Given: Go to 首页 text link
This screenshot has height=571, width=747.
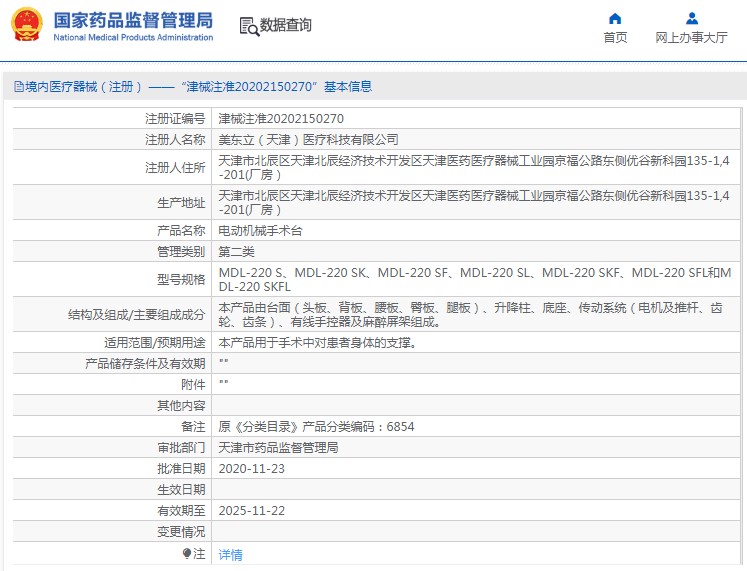Looking at the screenshot, I should click(x=615, y=38).
